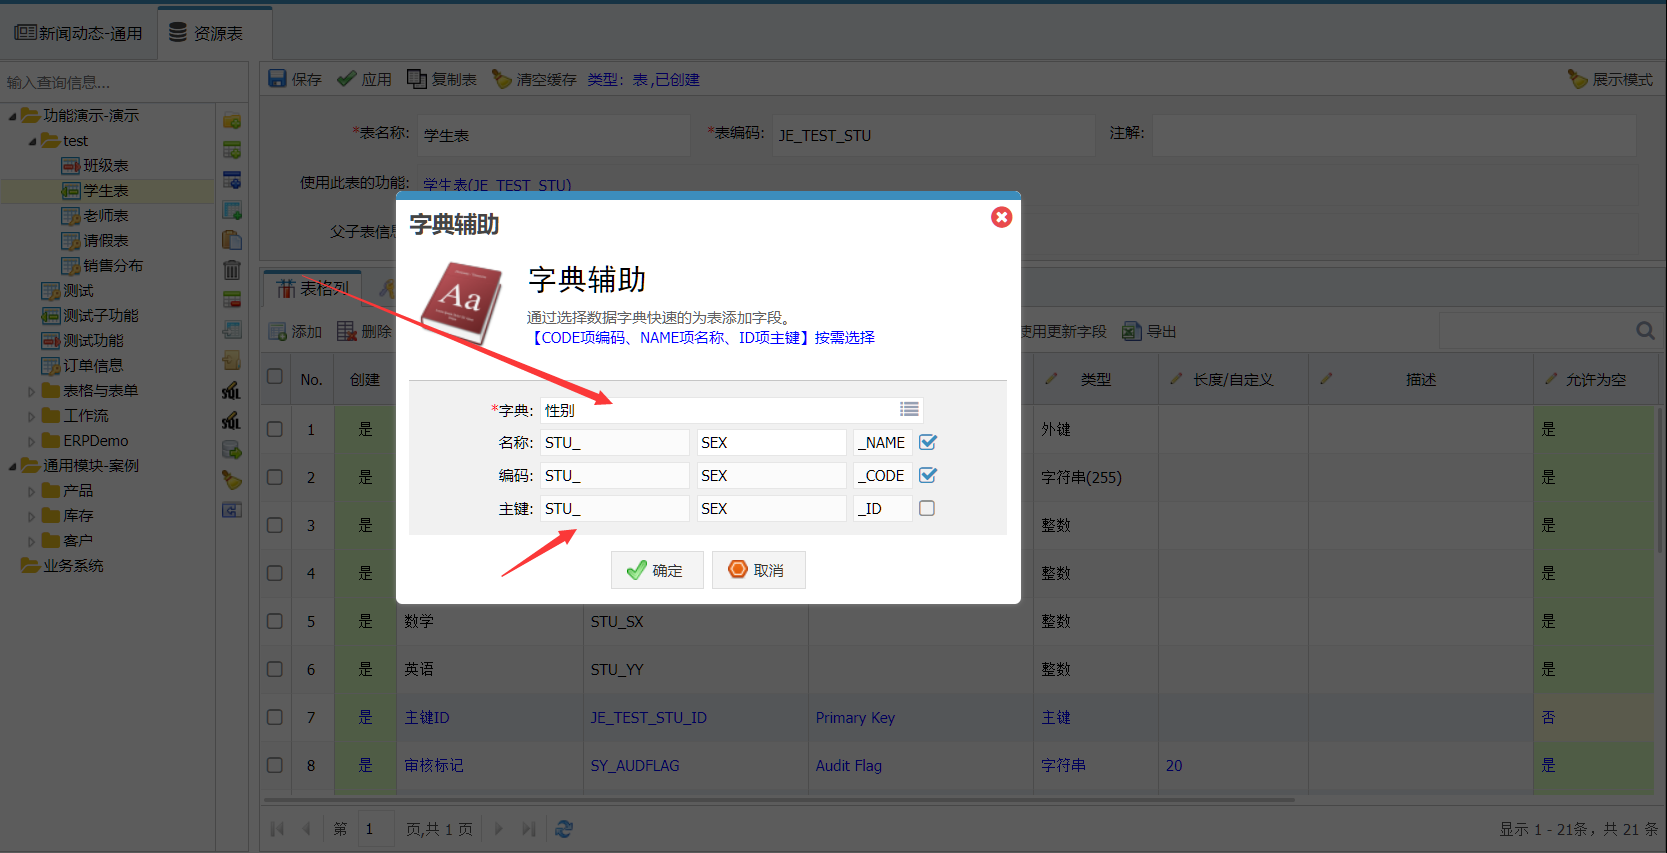Click the add-folder icon in sidebar toolbar

point(232,121)
